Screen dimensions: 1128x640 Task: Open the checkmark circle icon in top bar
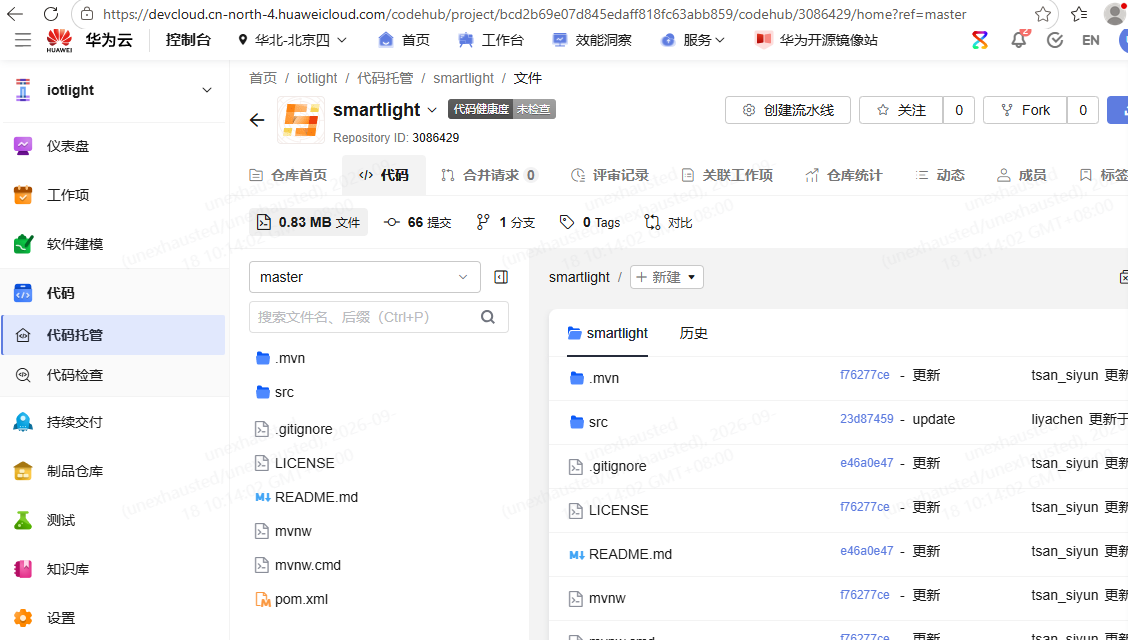point(1055,40)
